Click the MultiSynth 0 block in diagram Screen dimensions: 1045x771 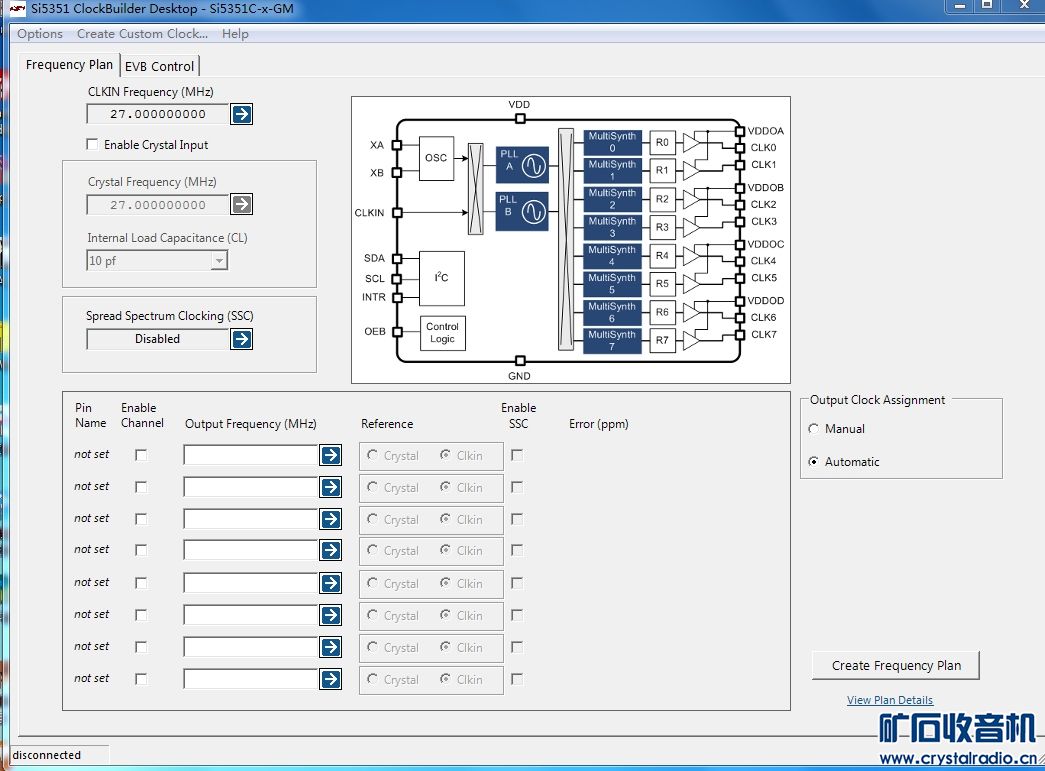(x=612, y=142)
